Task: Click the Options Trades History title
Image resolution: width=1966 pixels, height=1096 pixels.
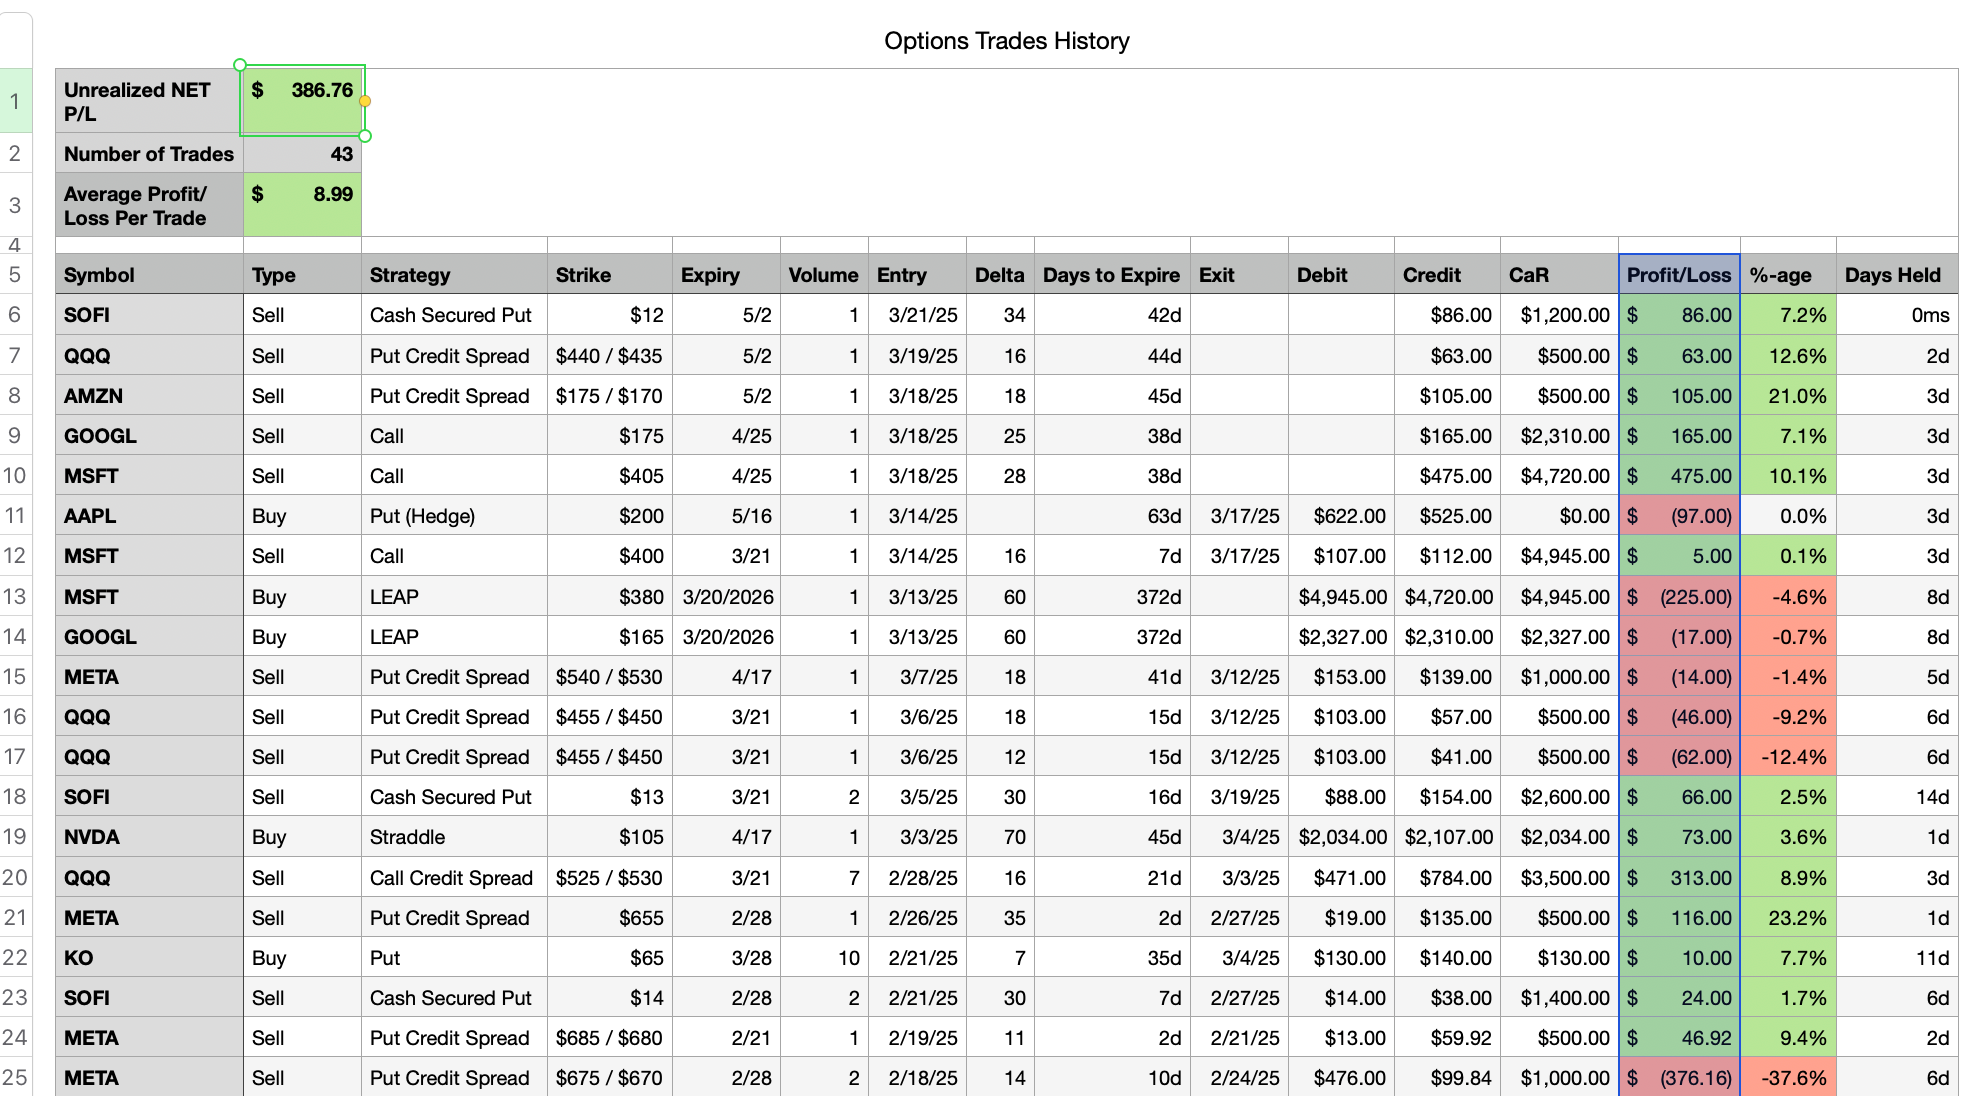Action: click(x=1006, y=41)
